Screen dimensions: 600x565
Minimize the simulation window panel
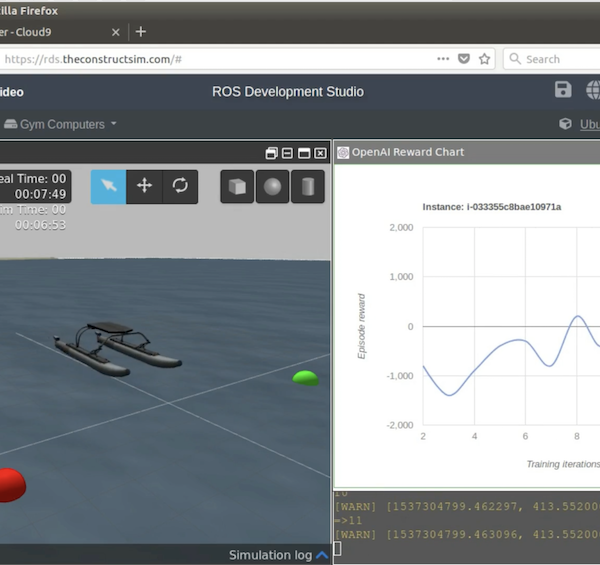click(287, 153)
